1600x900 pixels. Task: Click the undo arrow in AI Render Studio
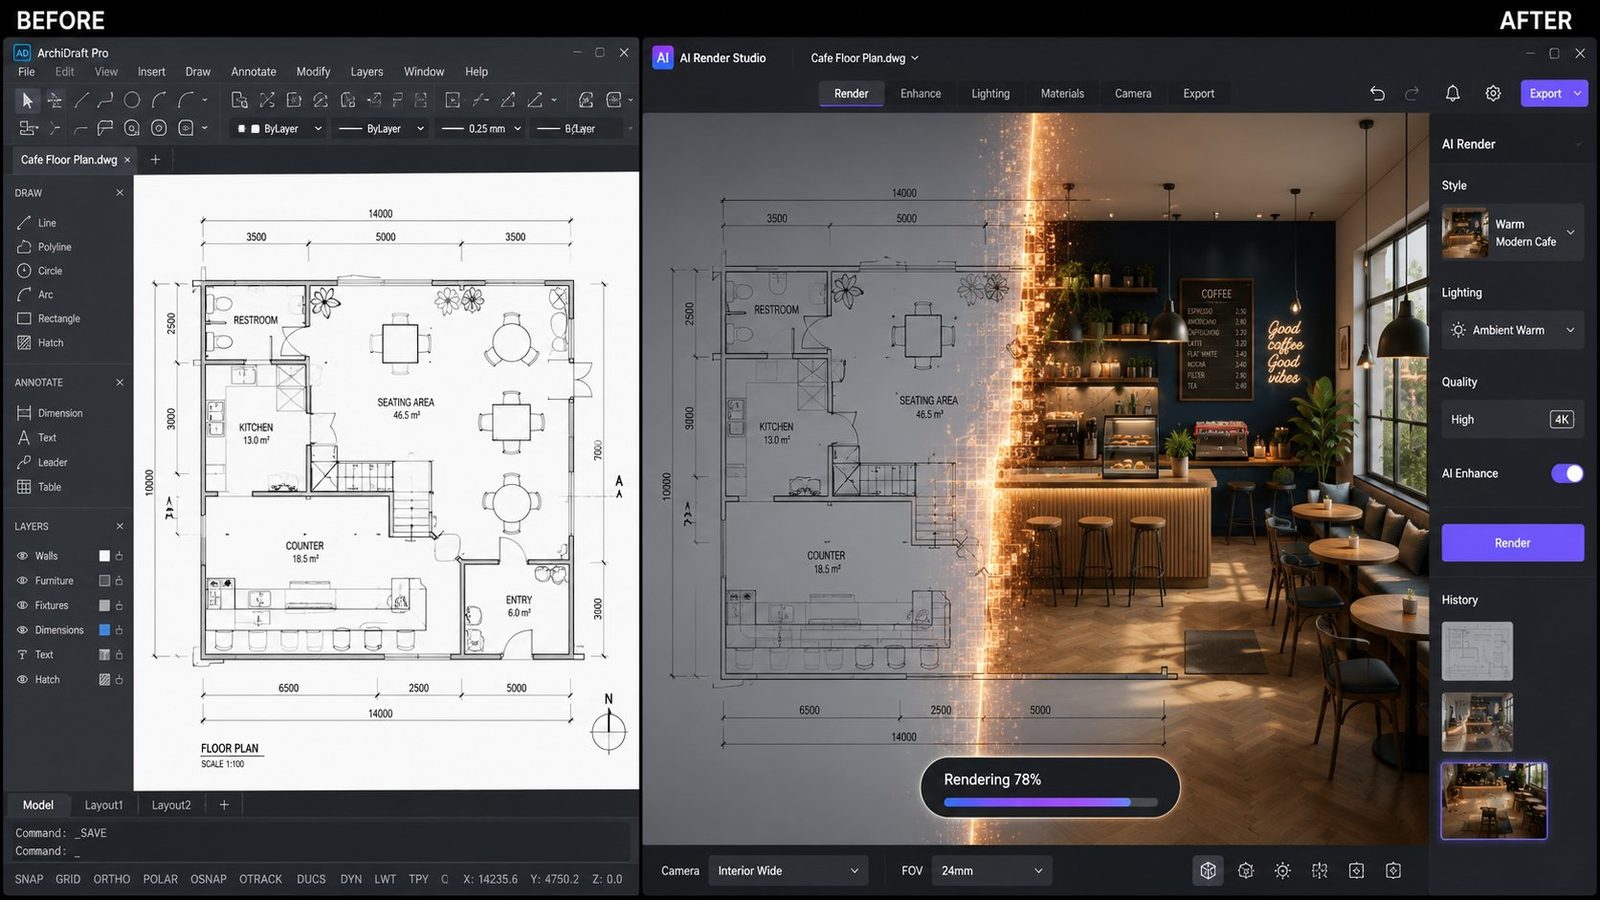1377,93
